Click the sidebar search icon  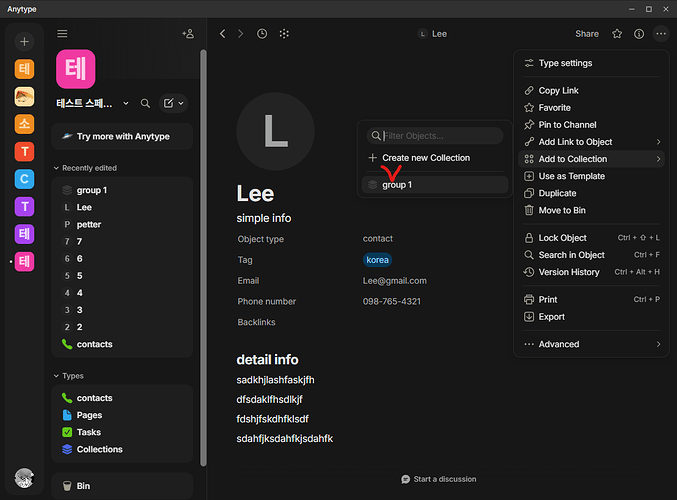click(146, 103)
